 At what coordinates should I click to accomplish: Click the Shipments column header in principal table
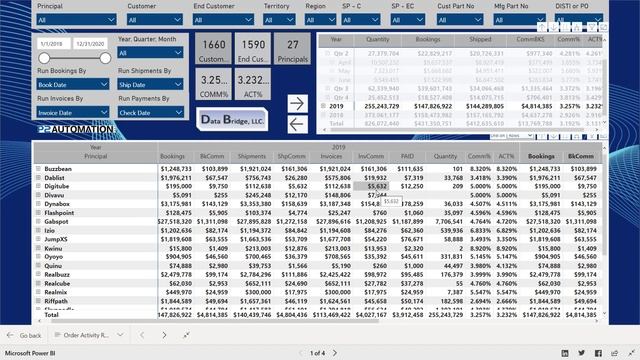point(252,156)
